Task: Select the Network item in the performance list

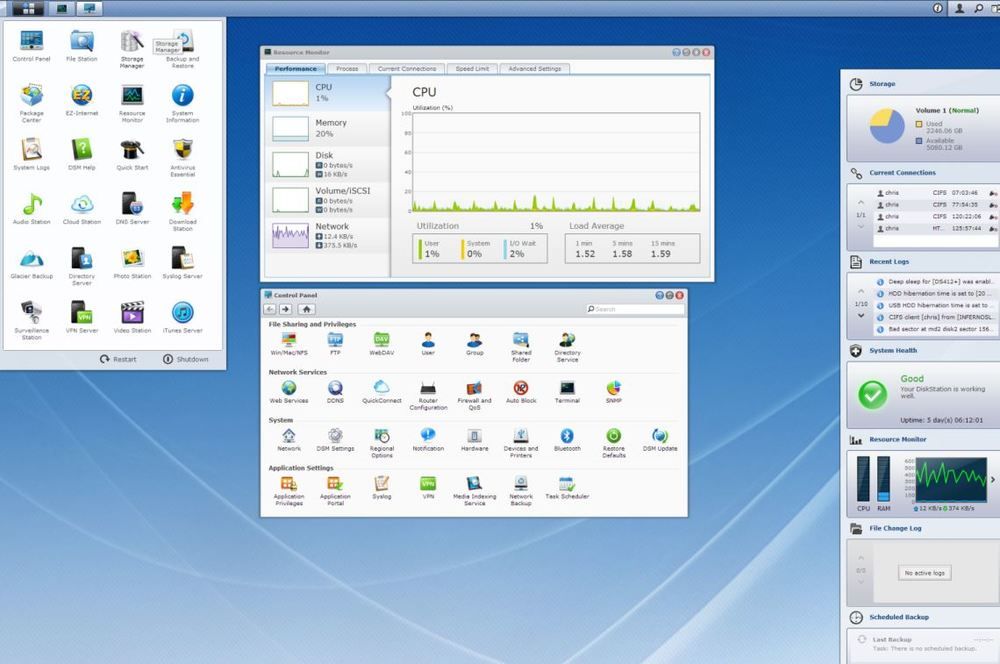Action: pyautogui.click(x=327, y=235)
